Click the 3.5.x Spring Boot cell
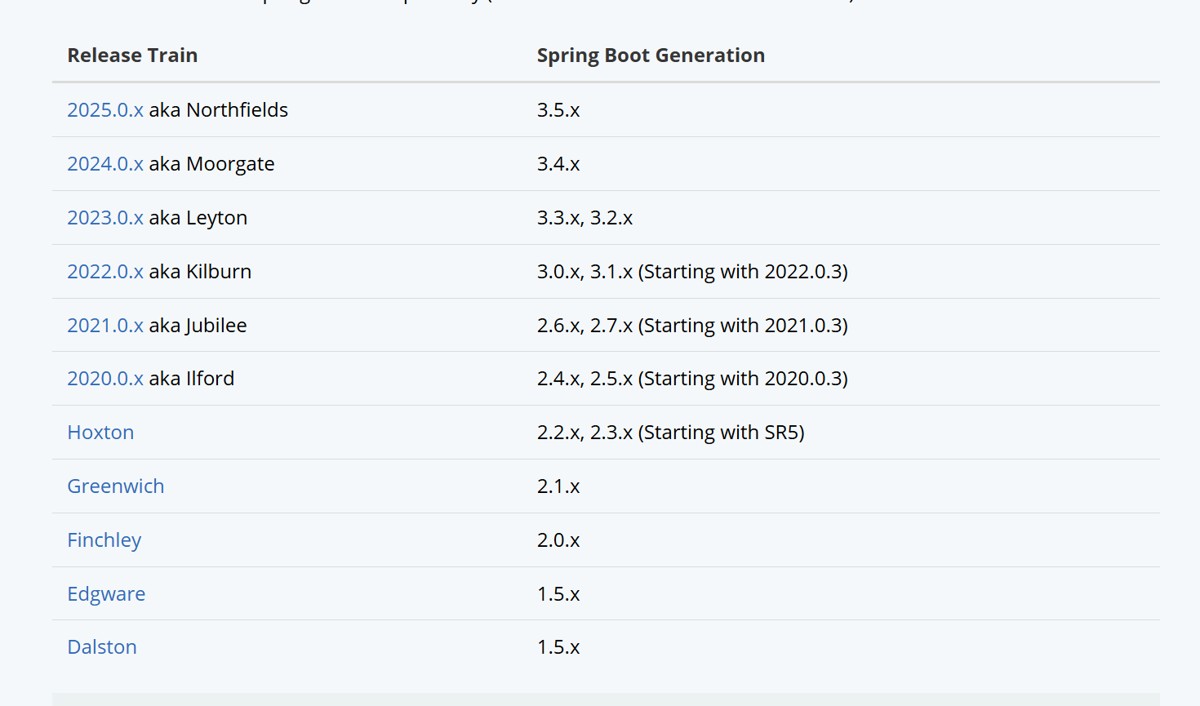 [558, 110]
